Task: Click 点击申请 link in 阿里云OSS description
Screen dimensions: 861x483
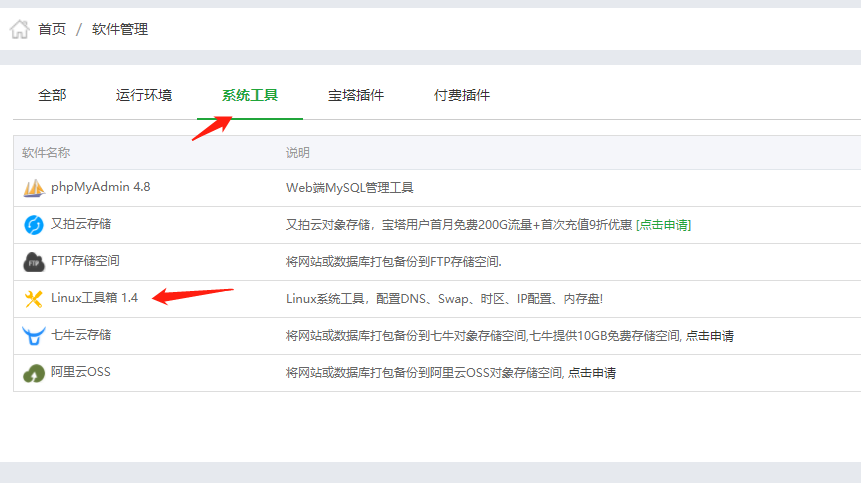Action: click(591, 373)
